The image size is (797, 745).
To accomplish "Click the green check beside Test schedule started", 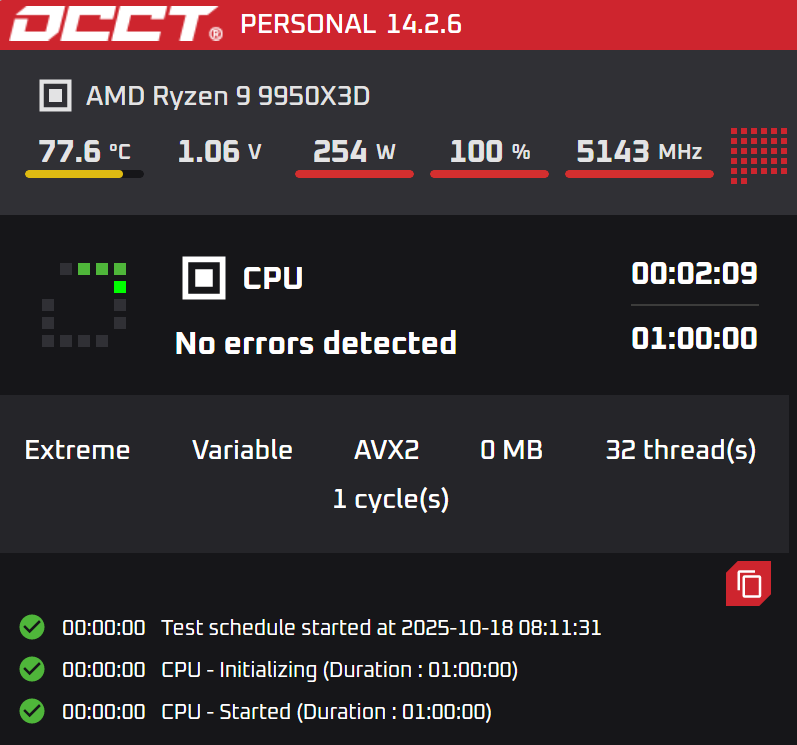I will click(x=32, y=628).
